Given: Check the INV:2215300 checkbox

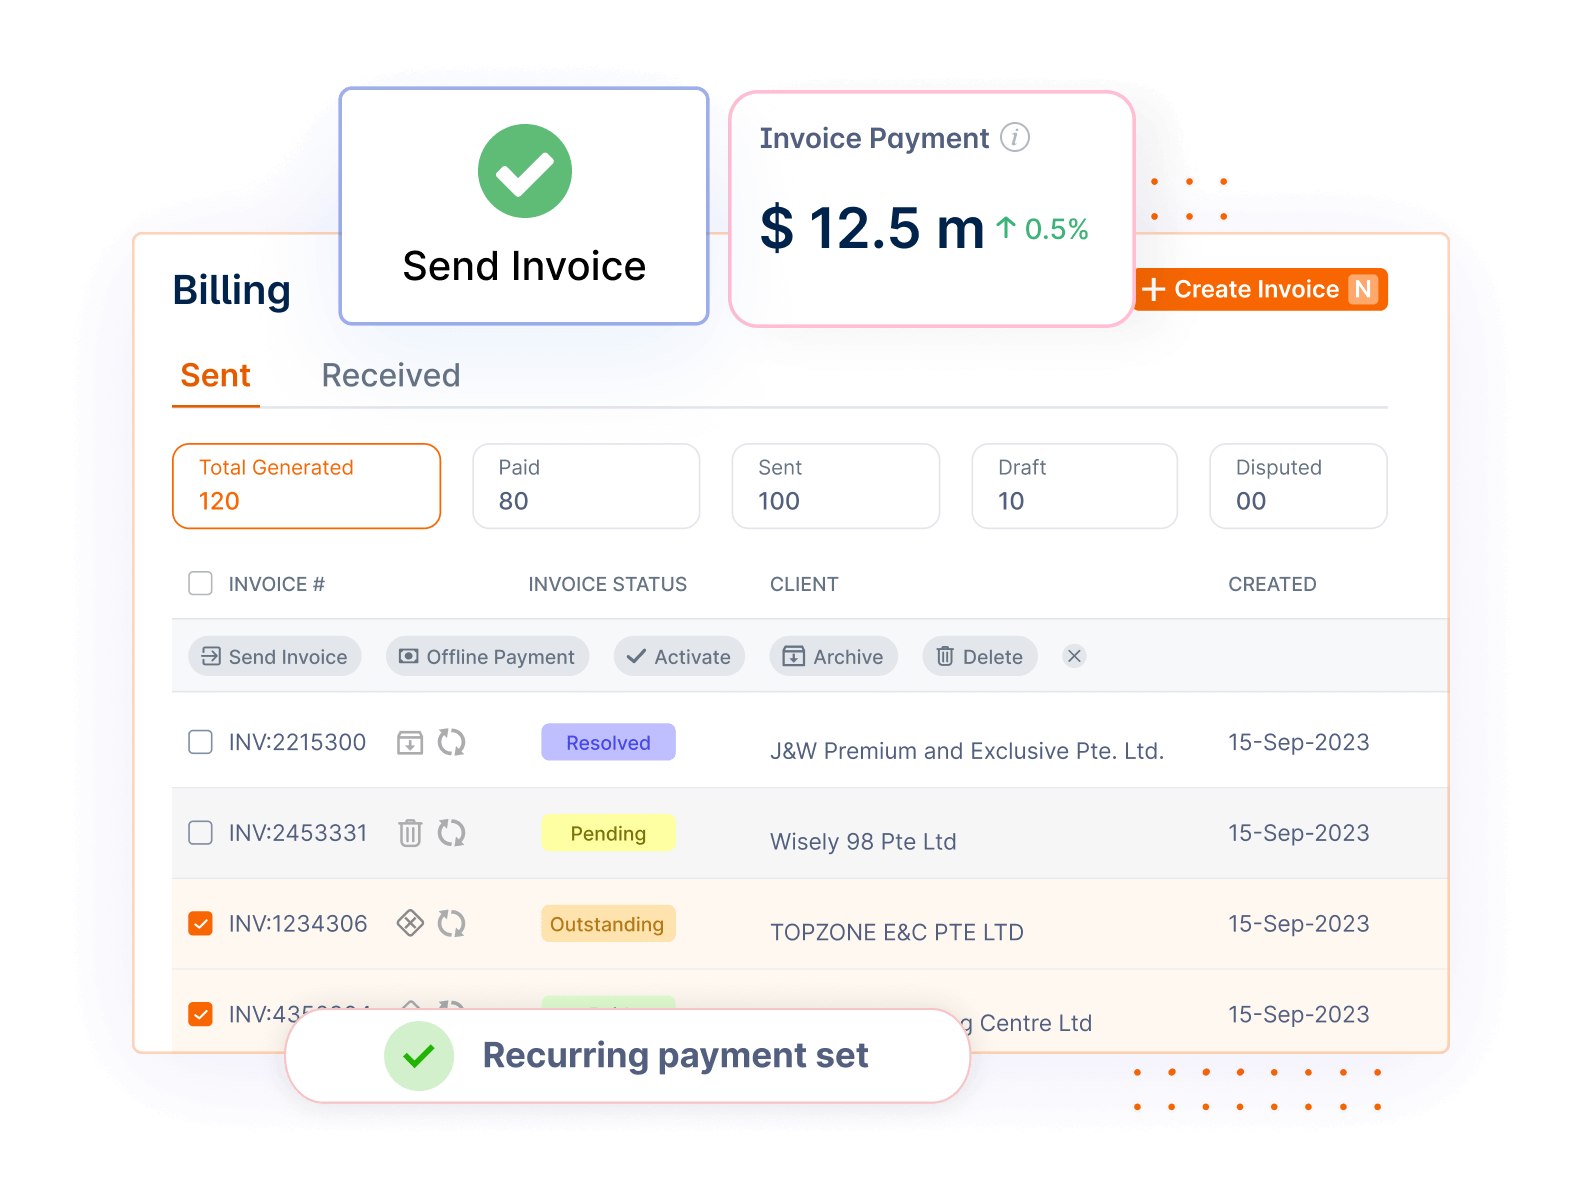Looking at the screenshot, I should point(201,742).
